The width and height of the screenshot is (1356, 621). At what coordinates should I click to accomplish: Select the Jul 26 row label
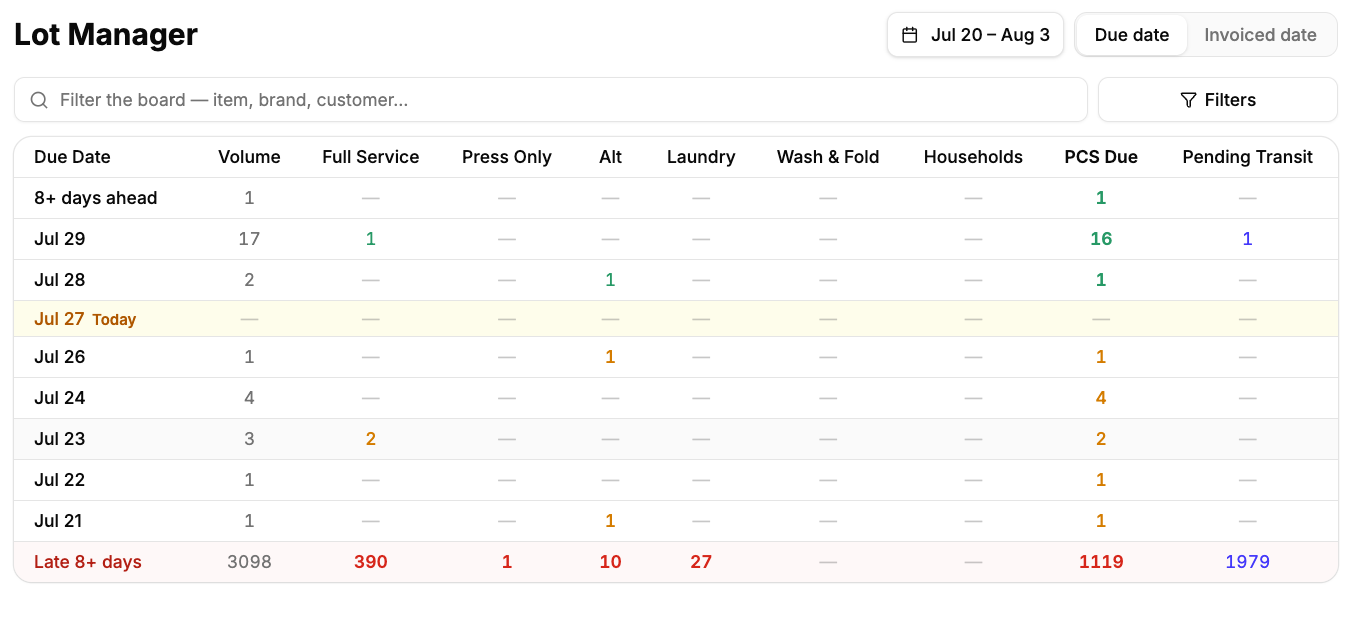click(60, 357)
